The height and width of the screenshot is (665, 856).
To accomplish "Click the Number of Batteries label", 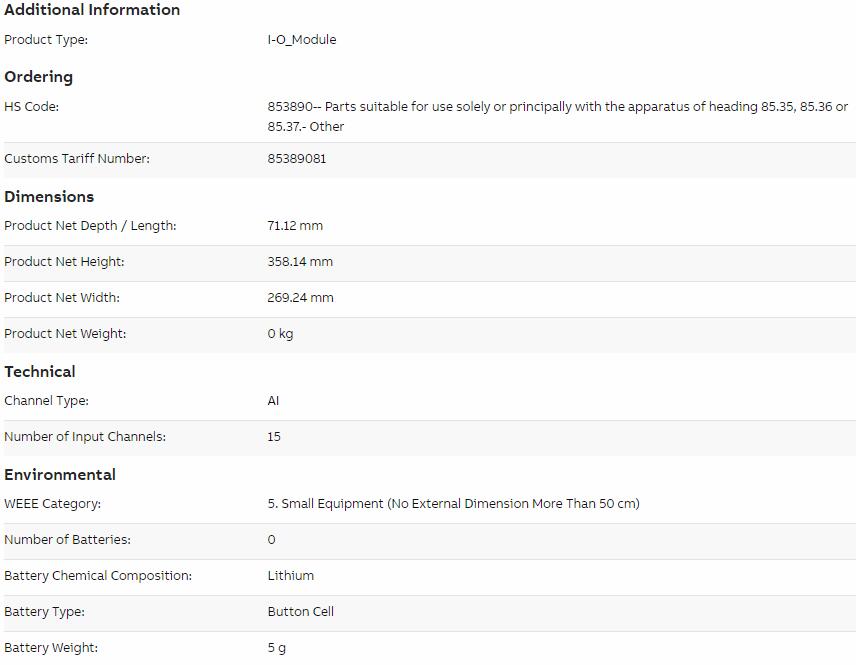I will tap(67, 540).
